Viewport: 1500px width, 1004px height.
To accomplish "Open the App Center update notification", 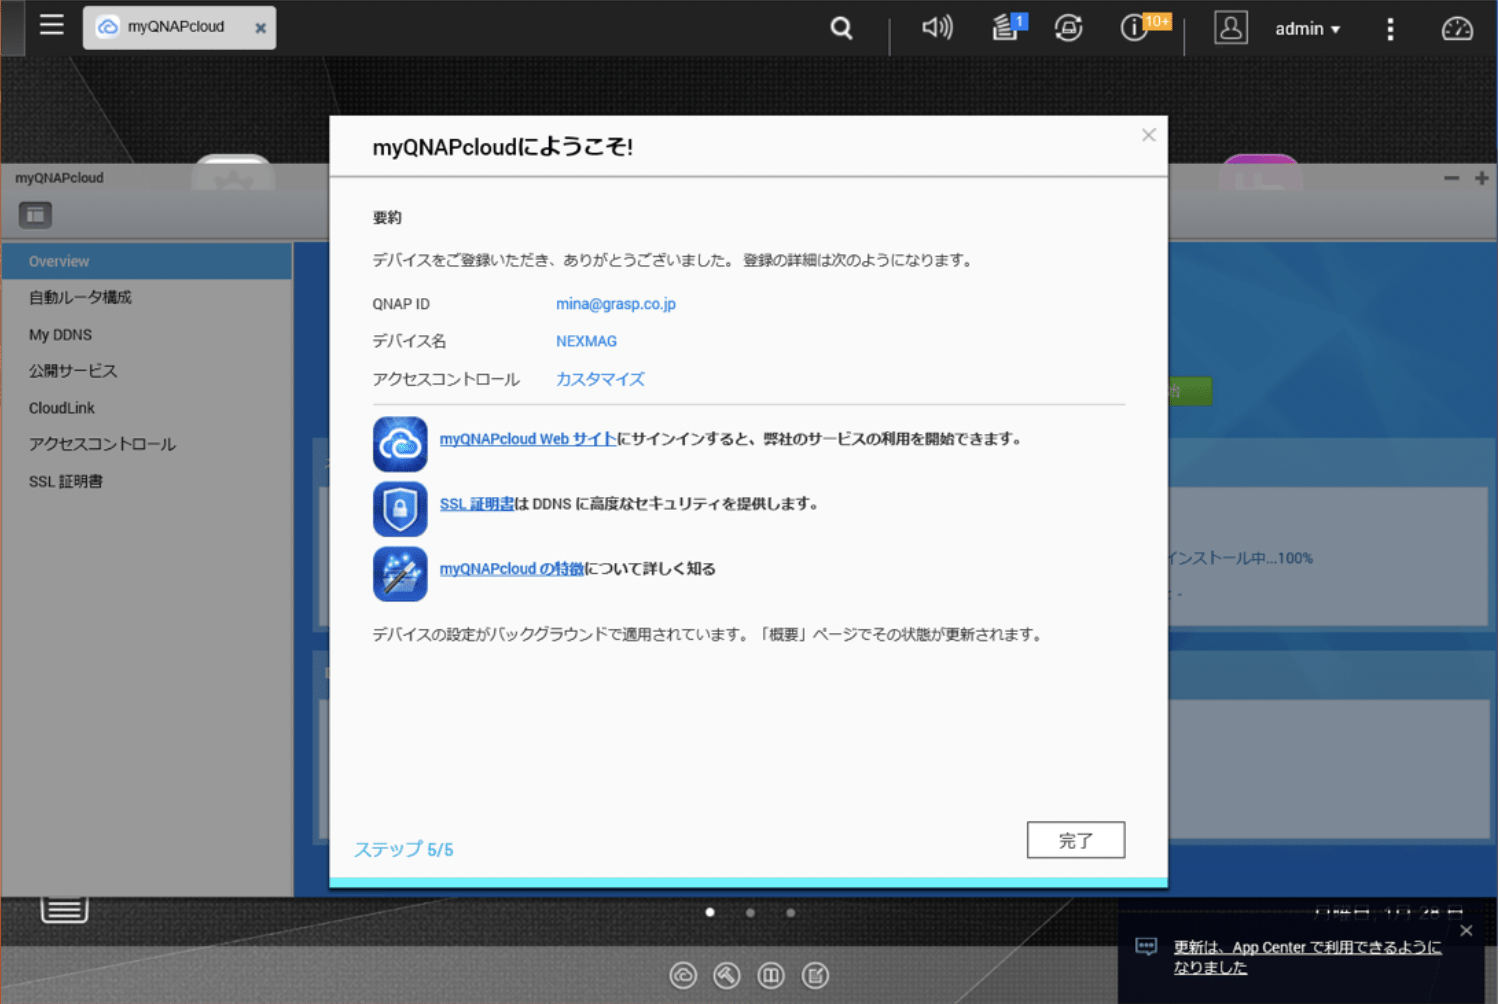I will pyautogui.click(x=1306, y=957).
